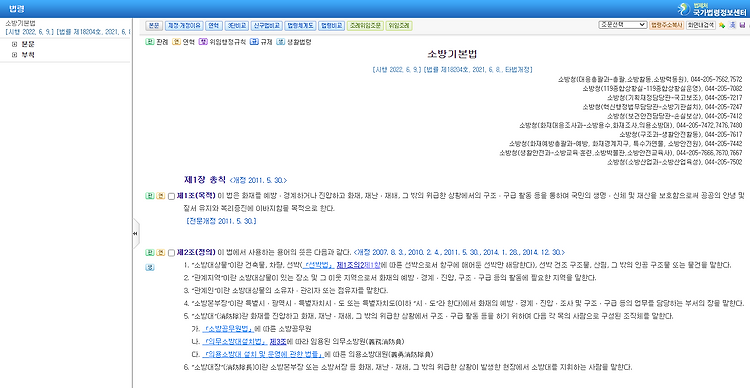Click the <개정 2011. 5. 30.> chapter note
750x388 pixels.
point(258,180)
